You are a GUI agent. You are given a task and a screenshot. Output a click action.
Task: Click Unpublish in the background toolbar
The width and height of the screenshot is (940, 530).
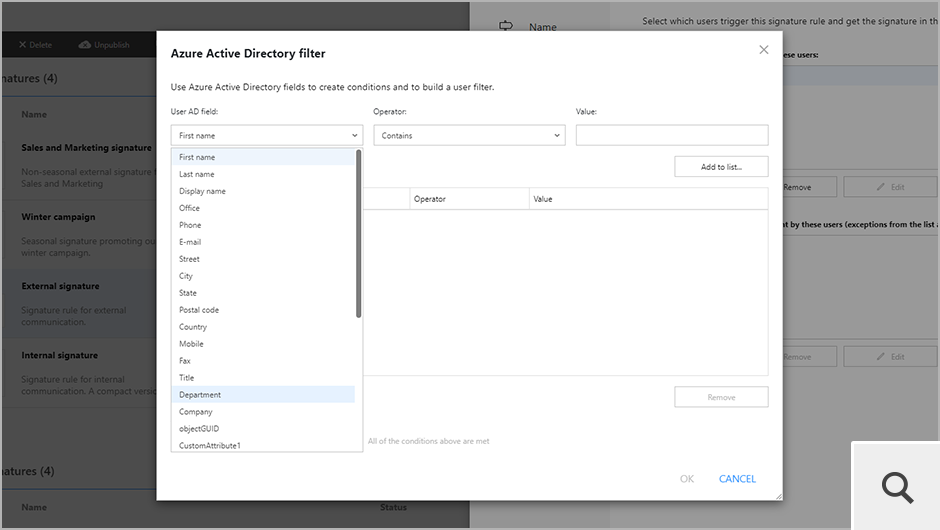pos(104,45)
